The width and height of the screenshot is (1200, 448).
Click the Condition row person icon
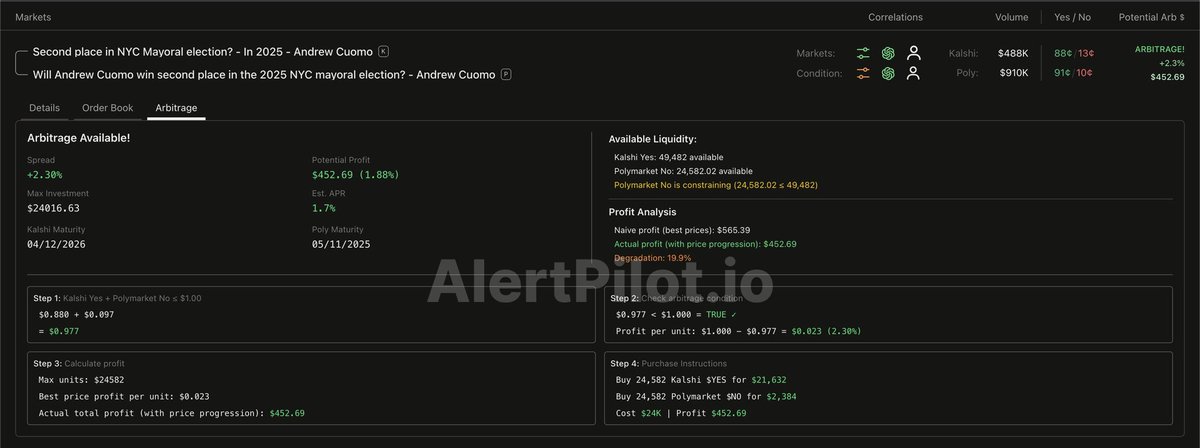pos(913,73)
